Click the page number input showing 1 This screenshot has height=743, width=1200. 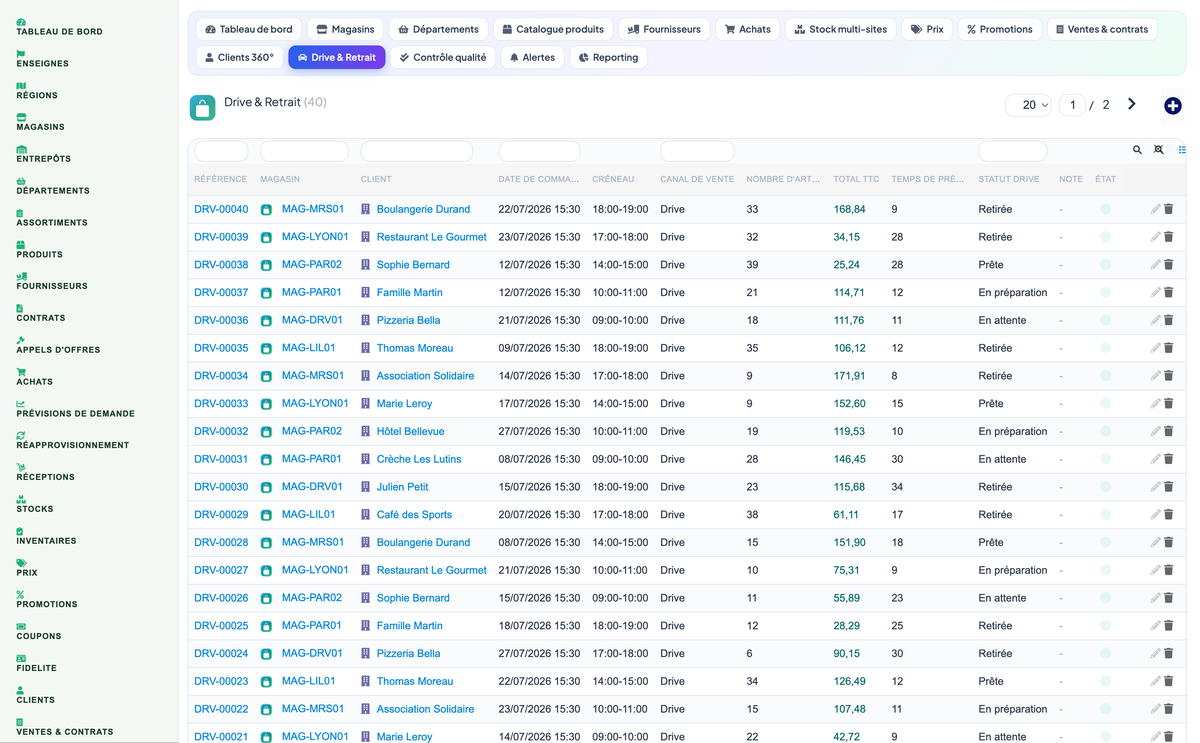tap(1072, 105)
